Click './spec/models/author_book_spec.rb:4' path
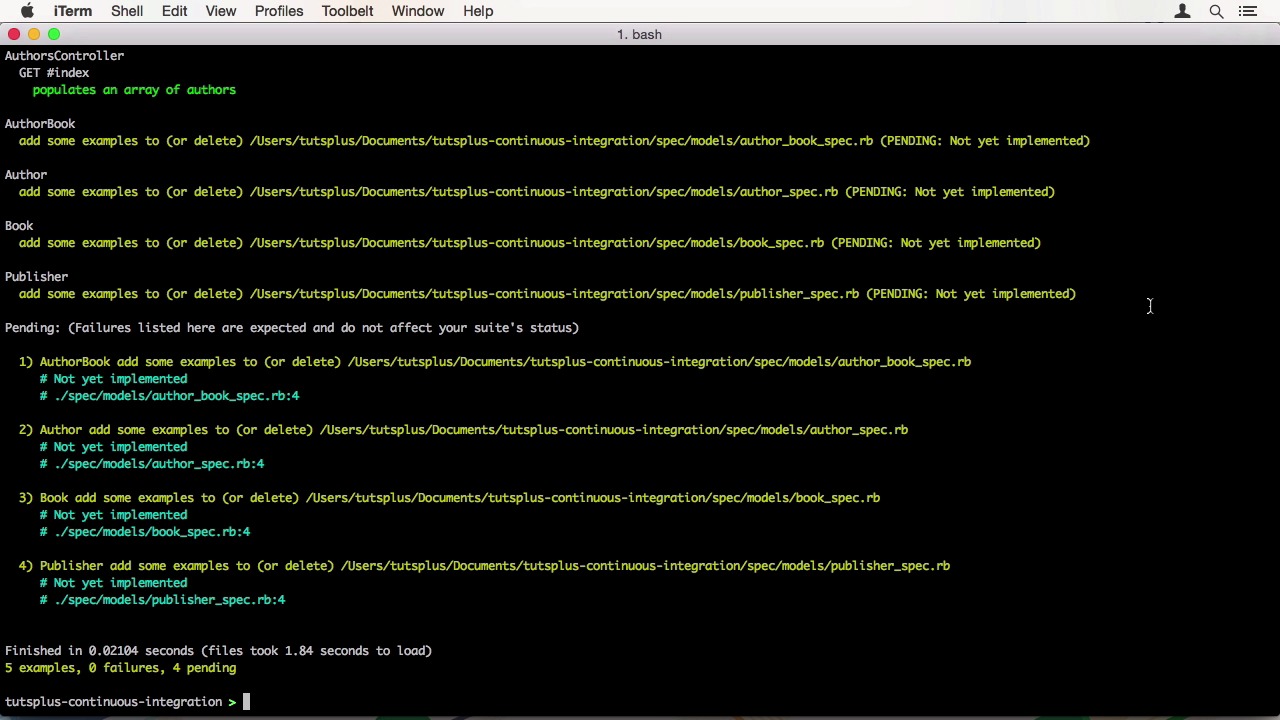The width and height of the screenshot is (1280, 720). (x=177, y=396)
